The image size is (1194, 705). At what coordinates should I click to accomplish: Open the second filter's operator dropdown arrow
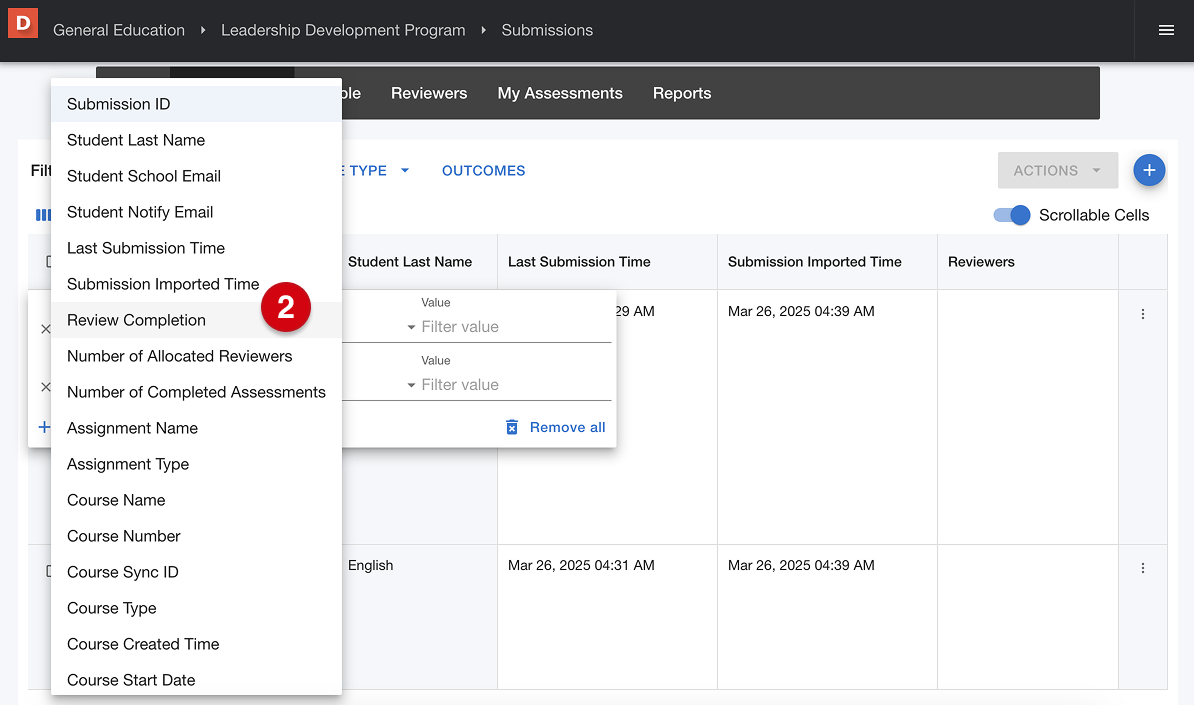point(411,386)
